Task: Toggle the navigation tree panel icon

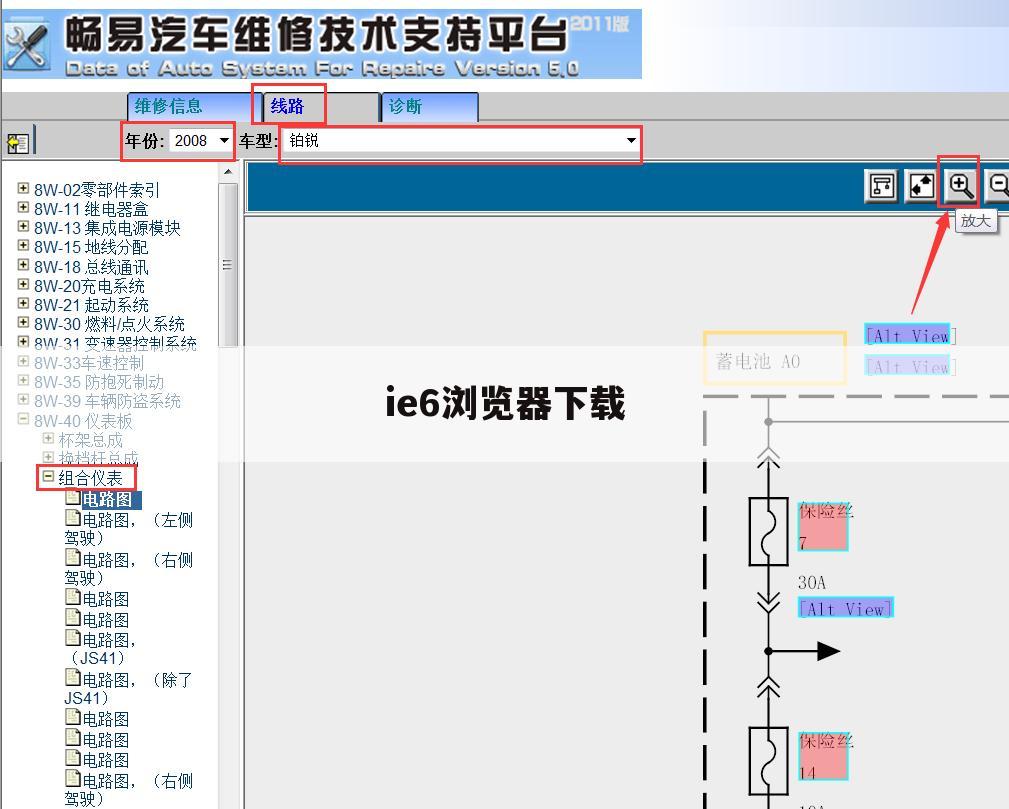Action: coord(17,142)
